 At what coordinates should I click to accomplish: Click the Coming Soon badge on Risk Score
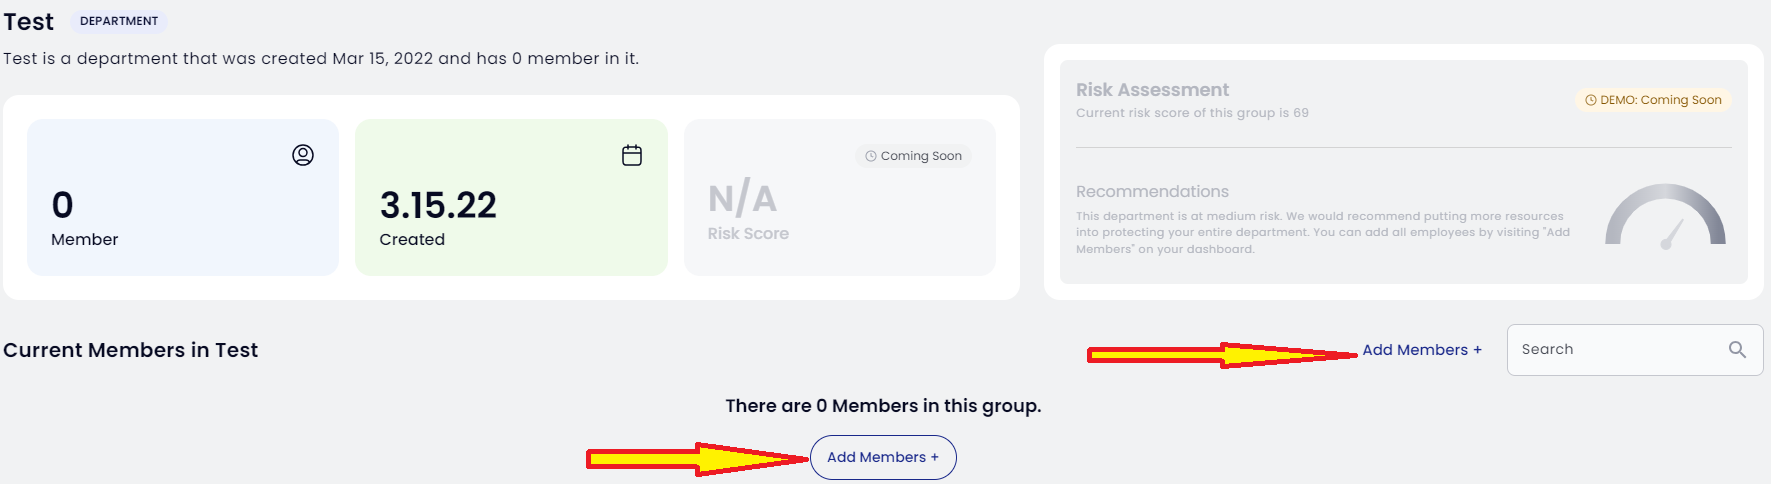click(x=913, y=156)
